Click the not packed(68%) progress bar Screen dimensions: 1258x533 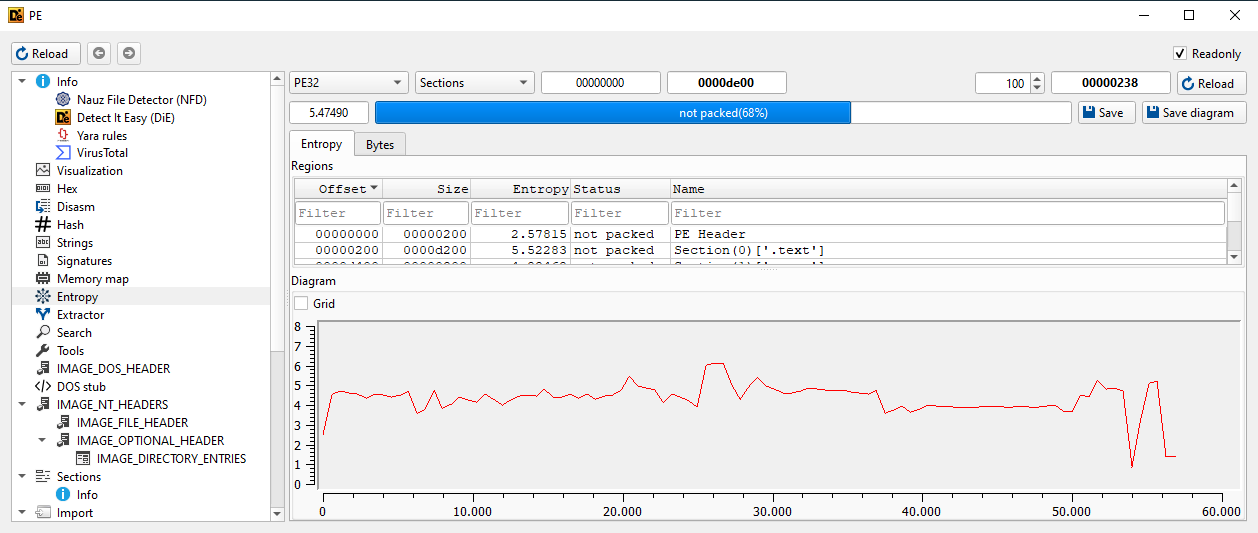tap(723, 113)
